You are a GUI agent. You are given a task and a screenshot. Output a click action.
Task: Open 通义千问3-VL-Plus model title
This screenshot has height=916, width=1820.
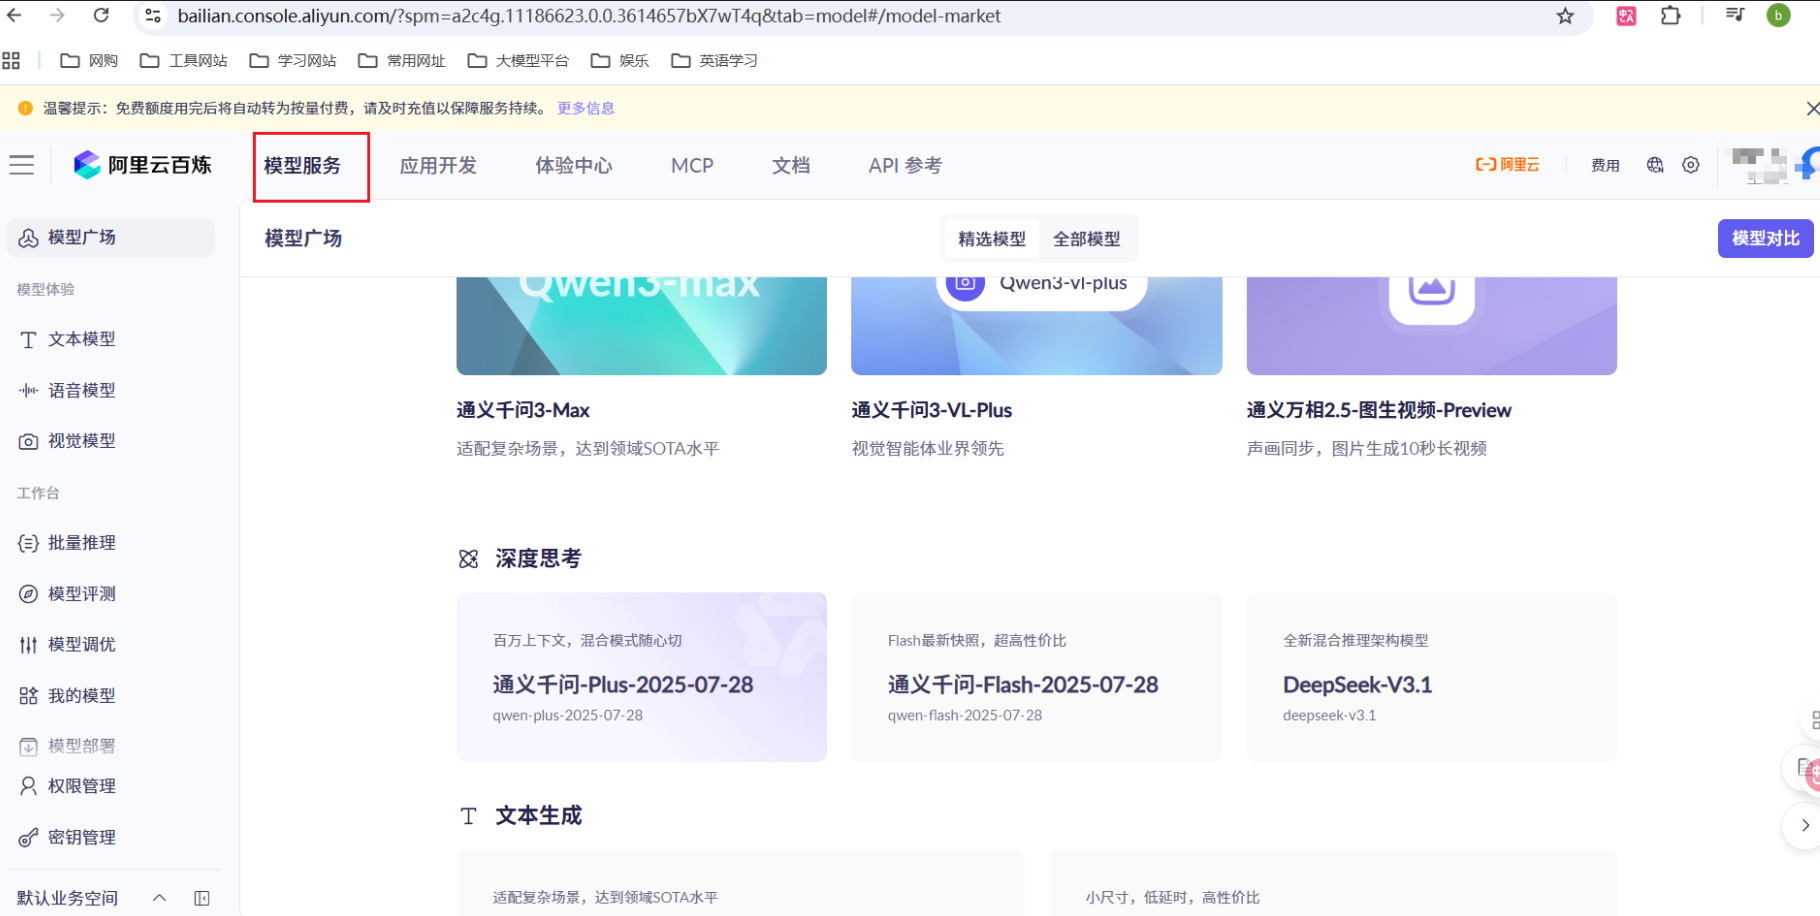(x=931, y=410)
